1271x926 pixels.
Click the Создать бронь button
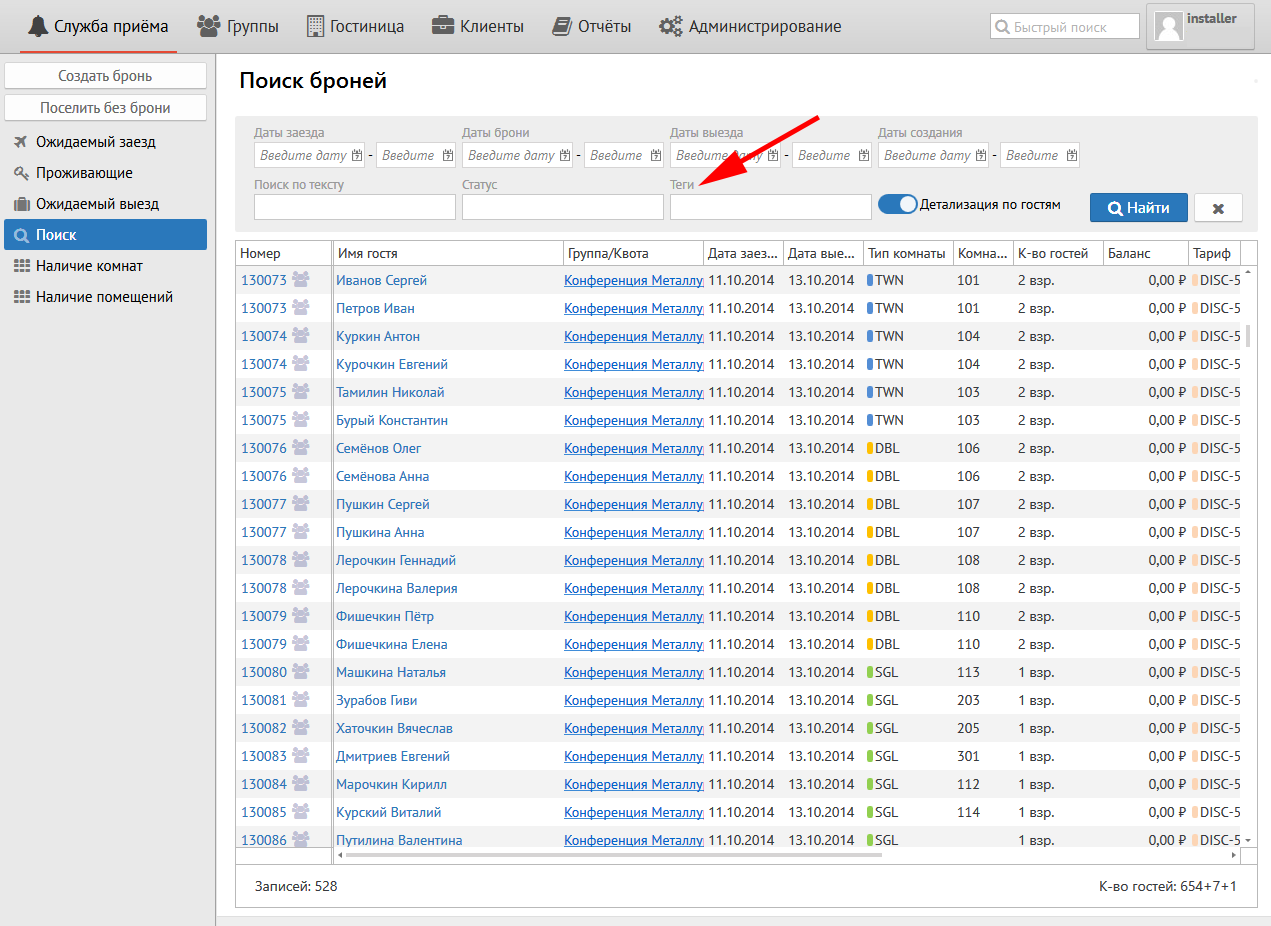pyautogui.click(x=105, y=76)
